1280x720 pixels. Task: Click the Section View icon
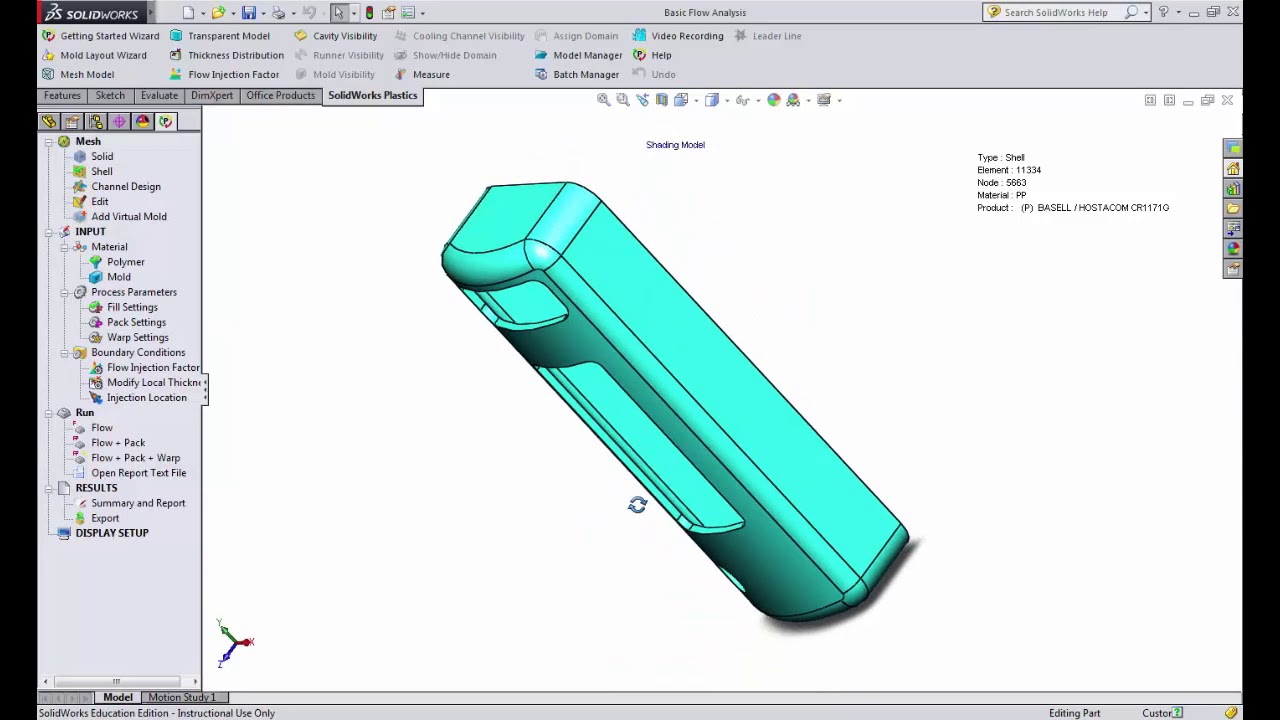tap(661, 100)
